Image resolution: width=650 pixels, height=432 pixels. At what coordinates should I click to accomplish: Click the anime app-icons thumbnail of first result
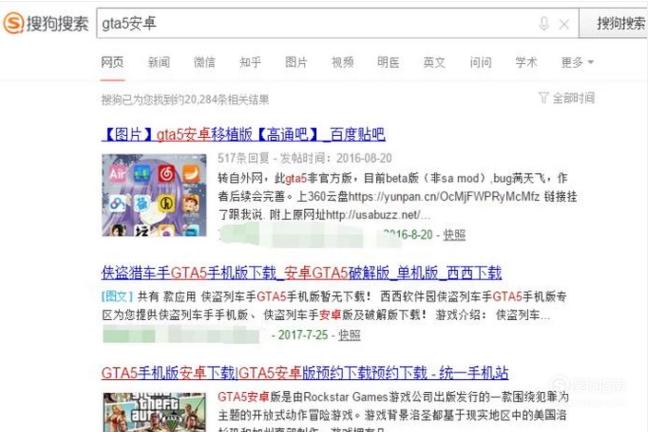154,195
